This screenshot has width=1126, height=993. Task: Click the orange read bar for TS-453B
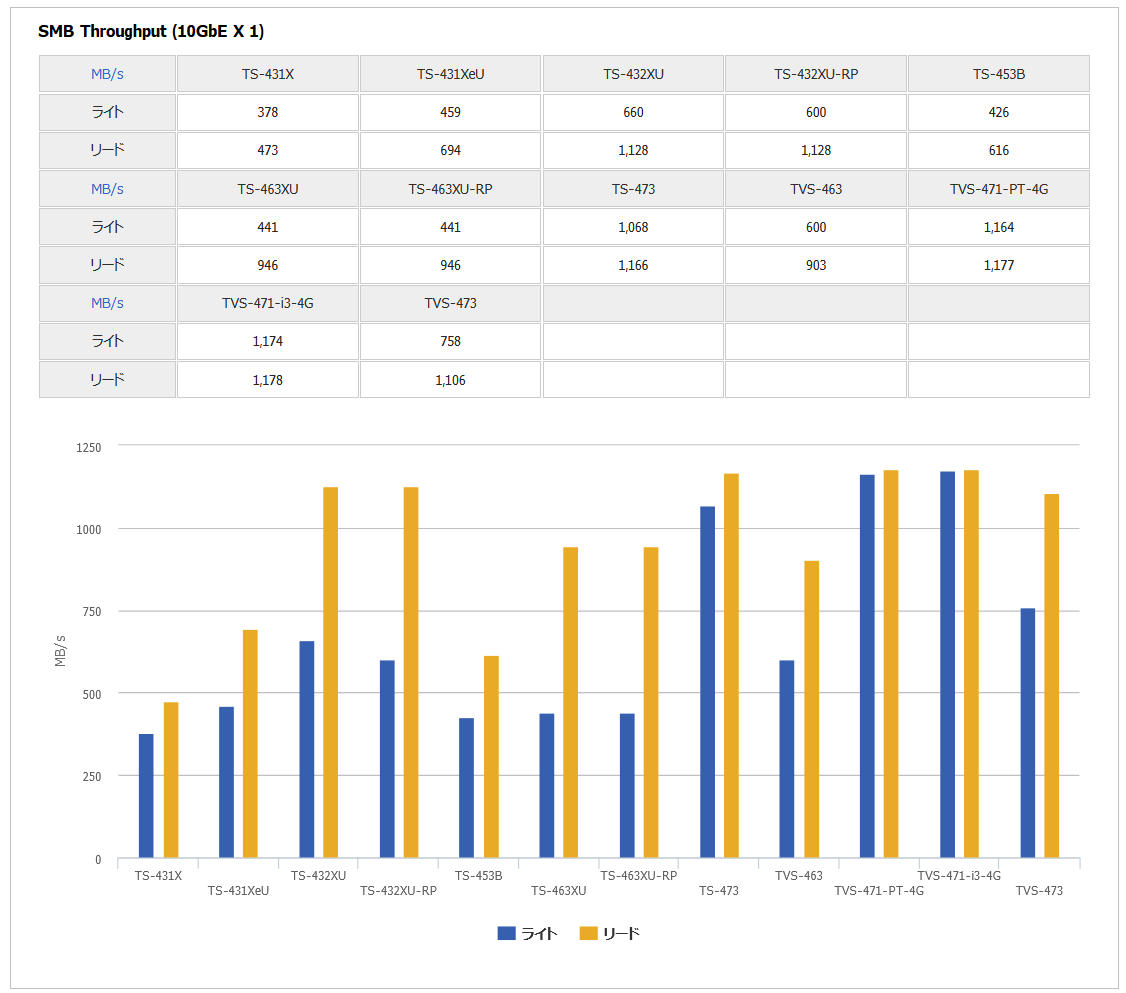[491, 757]
